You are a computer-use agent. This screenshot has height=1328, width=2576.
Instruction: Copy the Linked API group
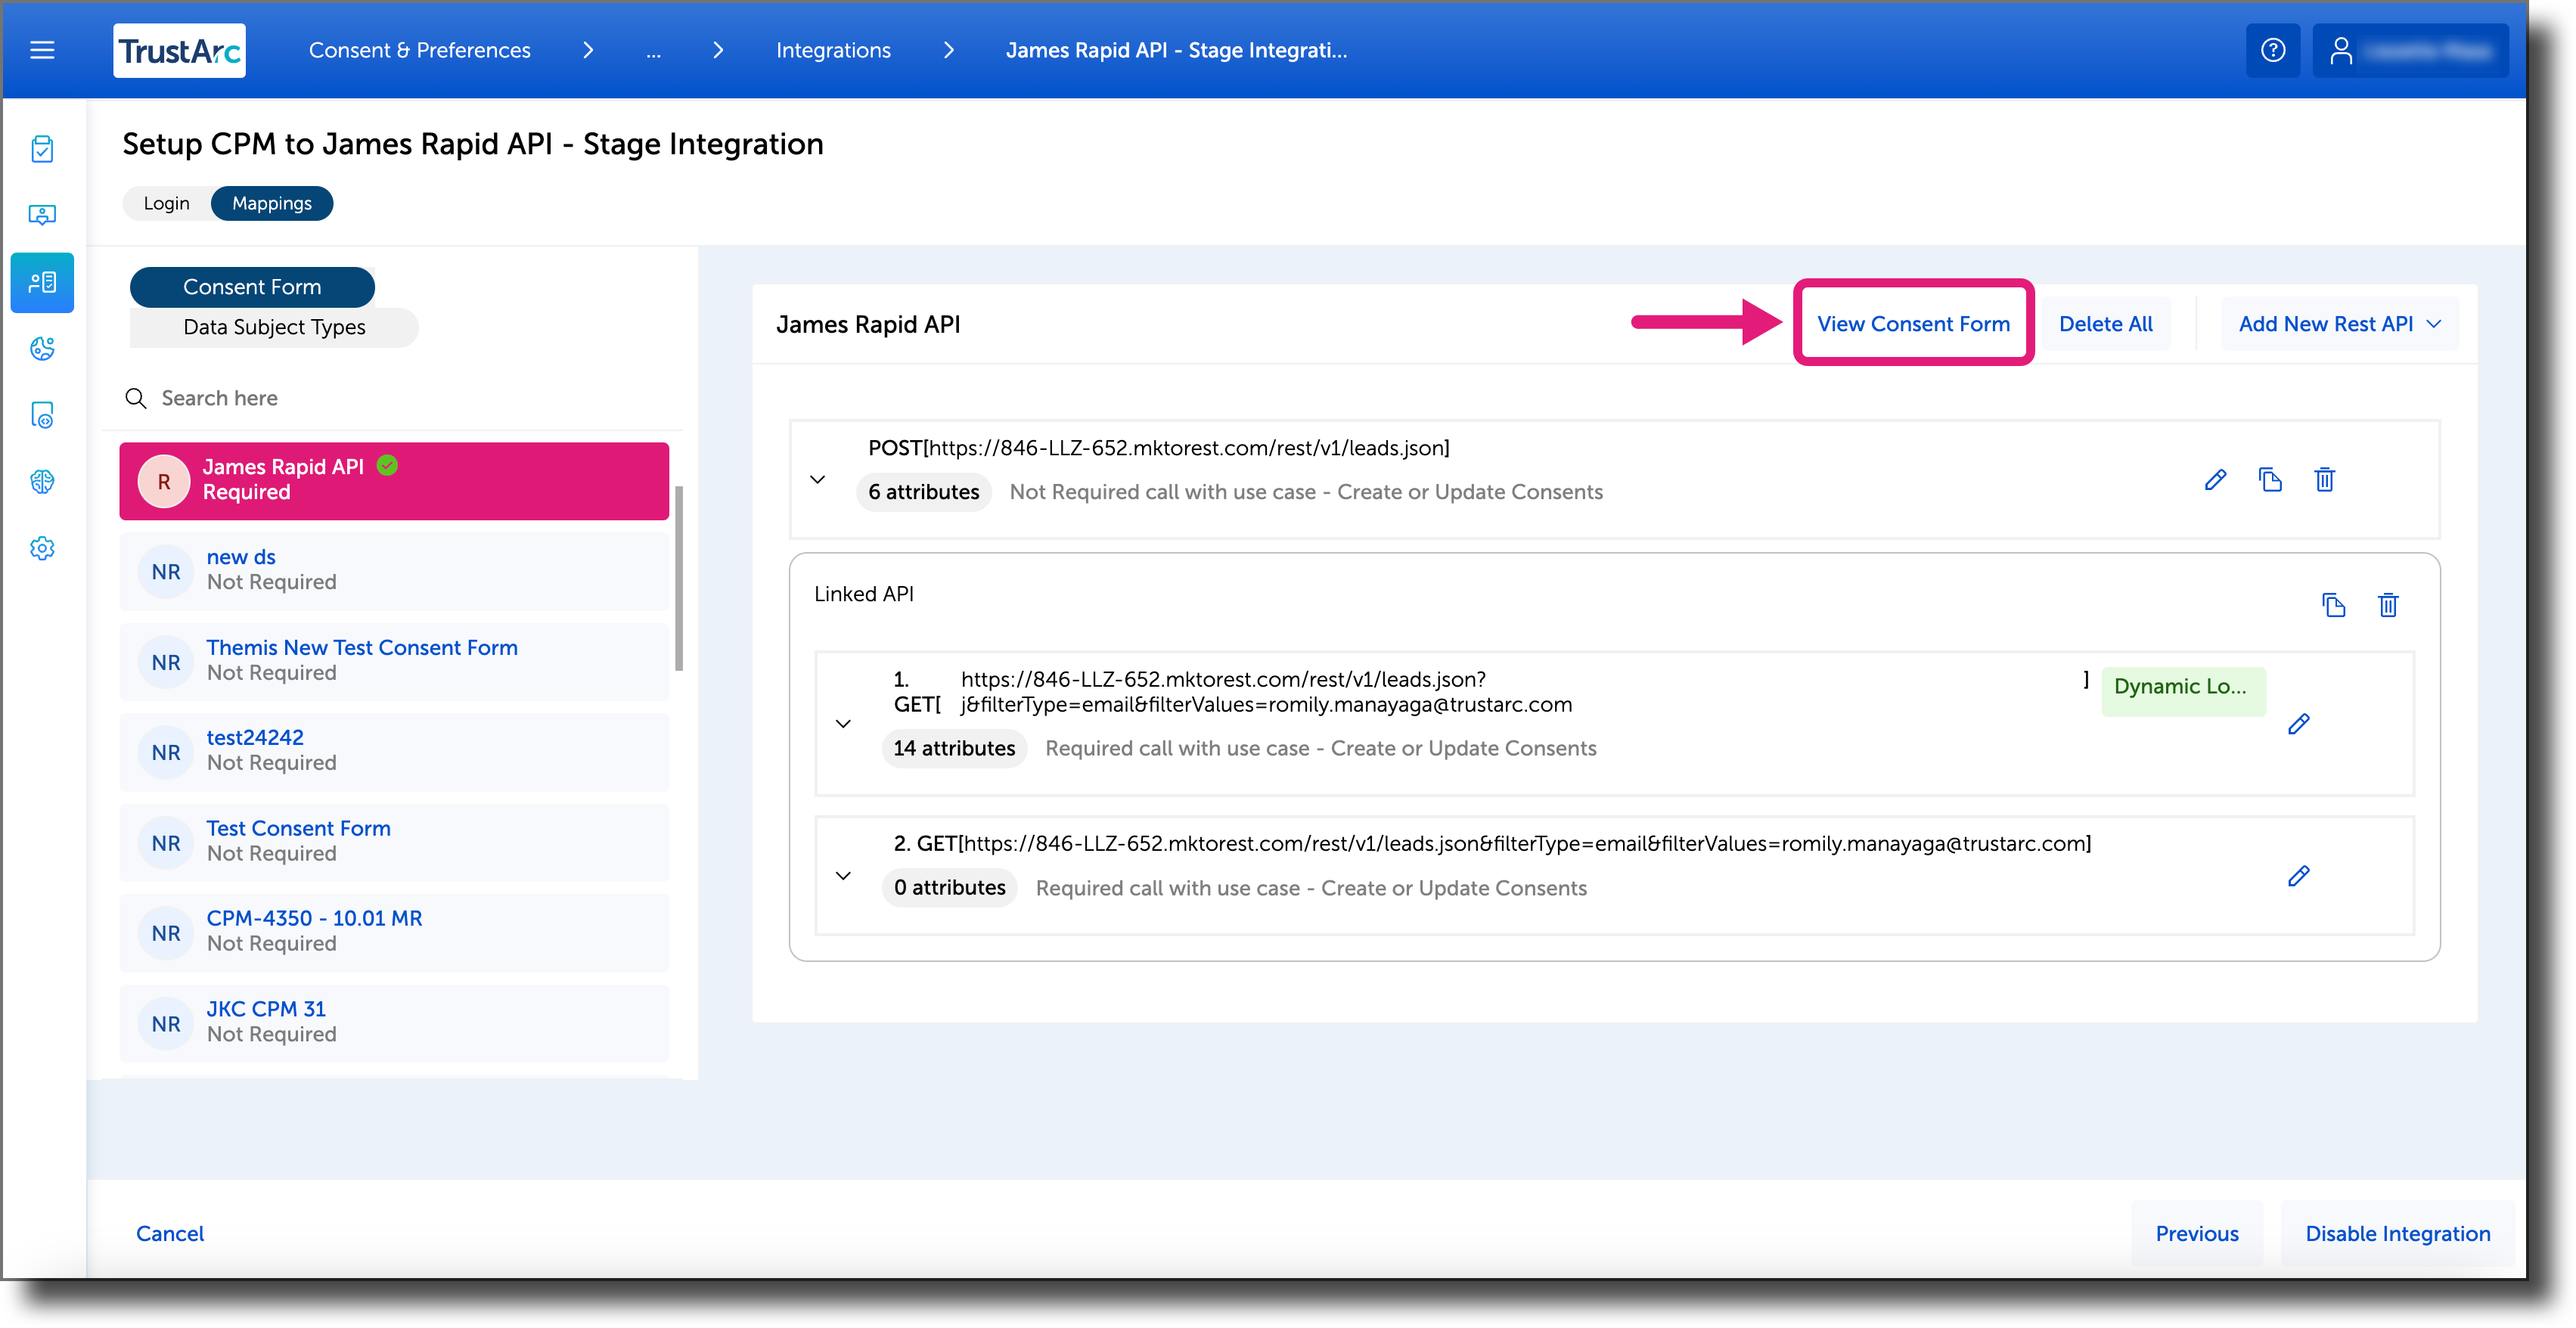[2333, 605]
